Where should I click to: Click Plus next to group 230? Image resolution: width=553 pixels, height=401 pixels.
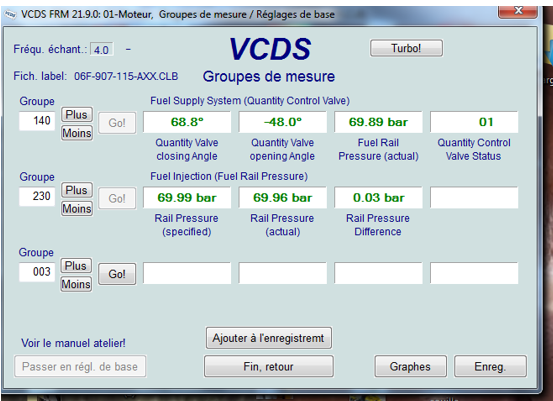tap(77, 190)
